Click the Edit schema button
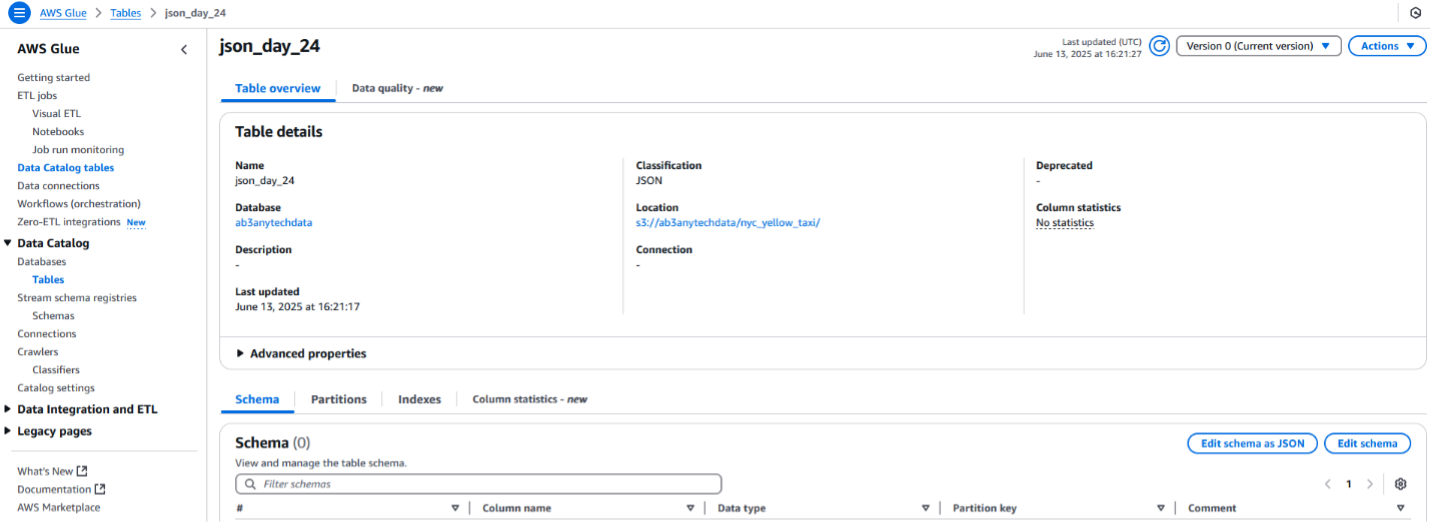This screenshot has height=525, width=1430. pos(1367,443)
